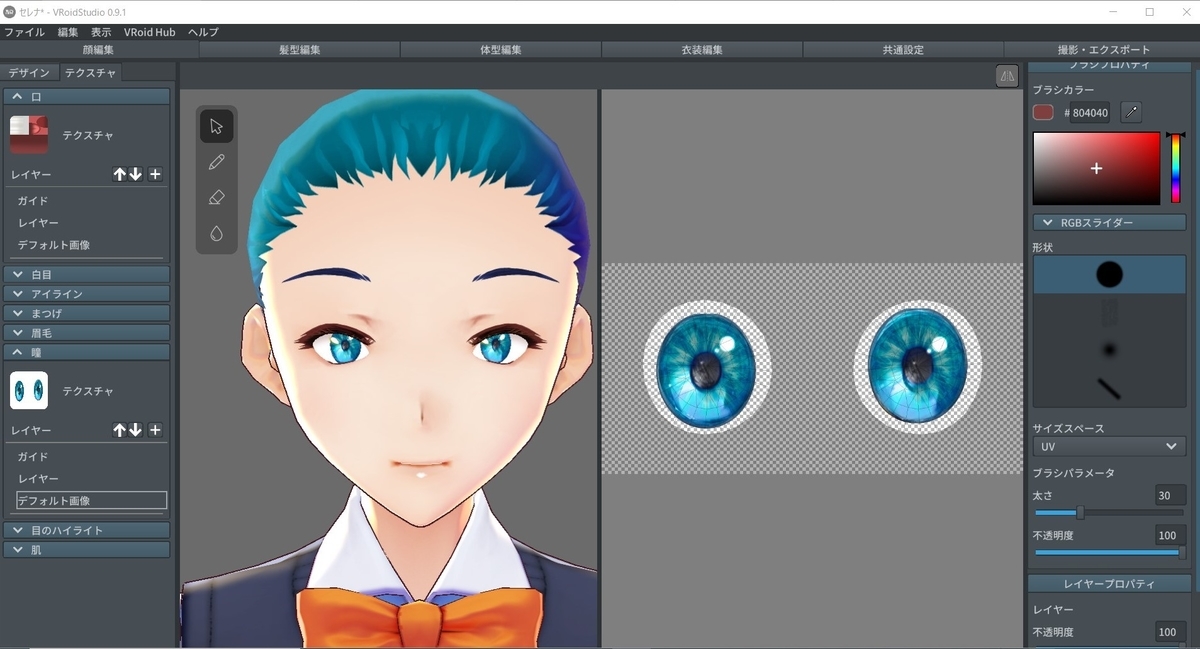Choose the diagonal line brush shape
The width and height of the screenshot is (1200, 649).
coord(1109,388)
